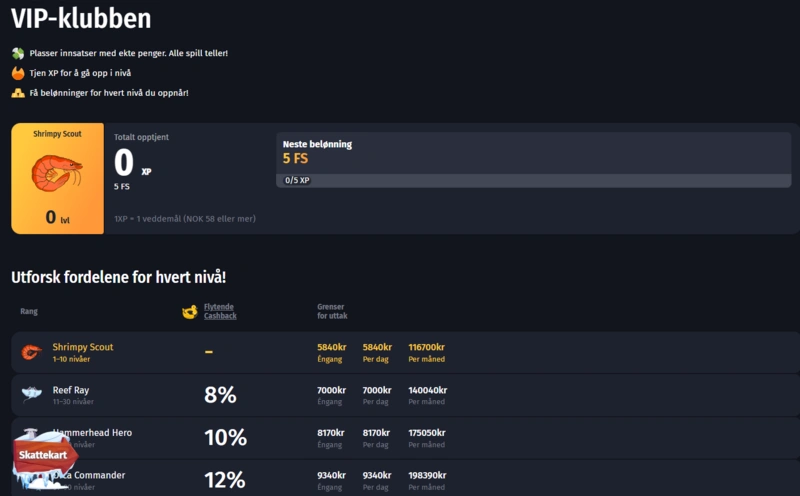Click the Rang column header

click(x=29, y=311)
